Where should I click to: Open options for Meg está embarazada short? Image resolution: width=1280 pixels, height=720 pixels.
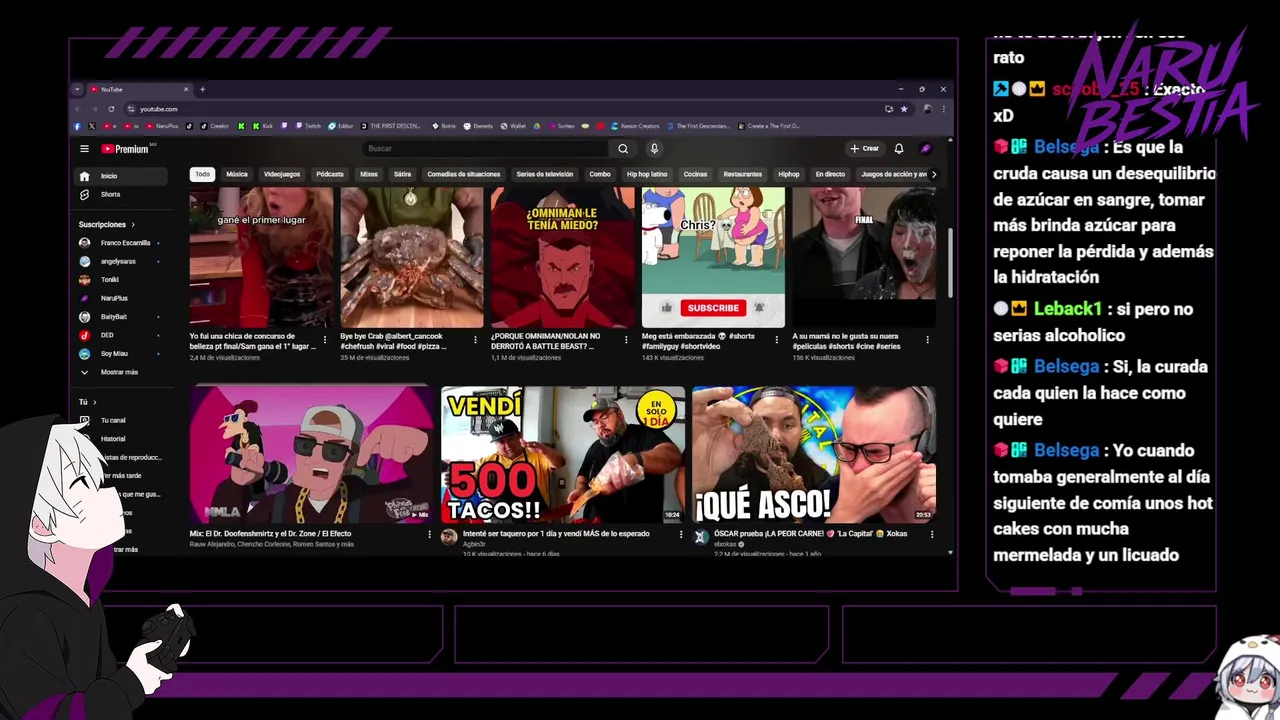point(777,340)
